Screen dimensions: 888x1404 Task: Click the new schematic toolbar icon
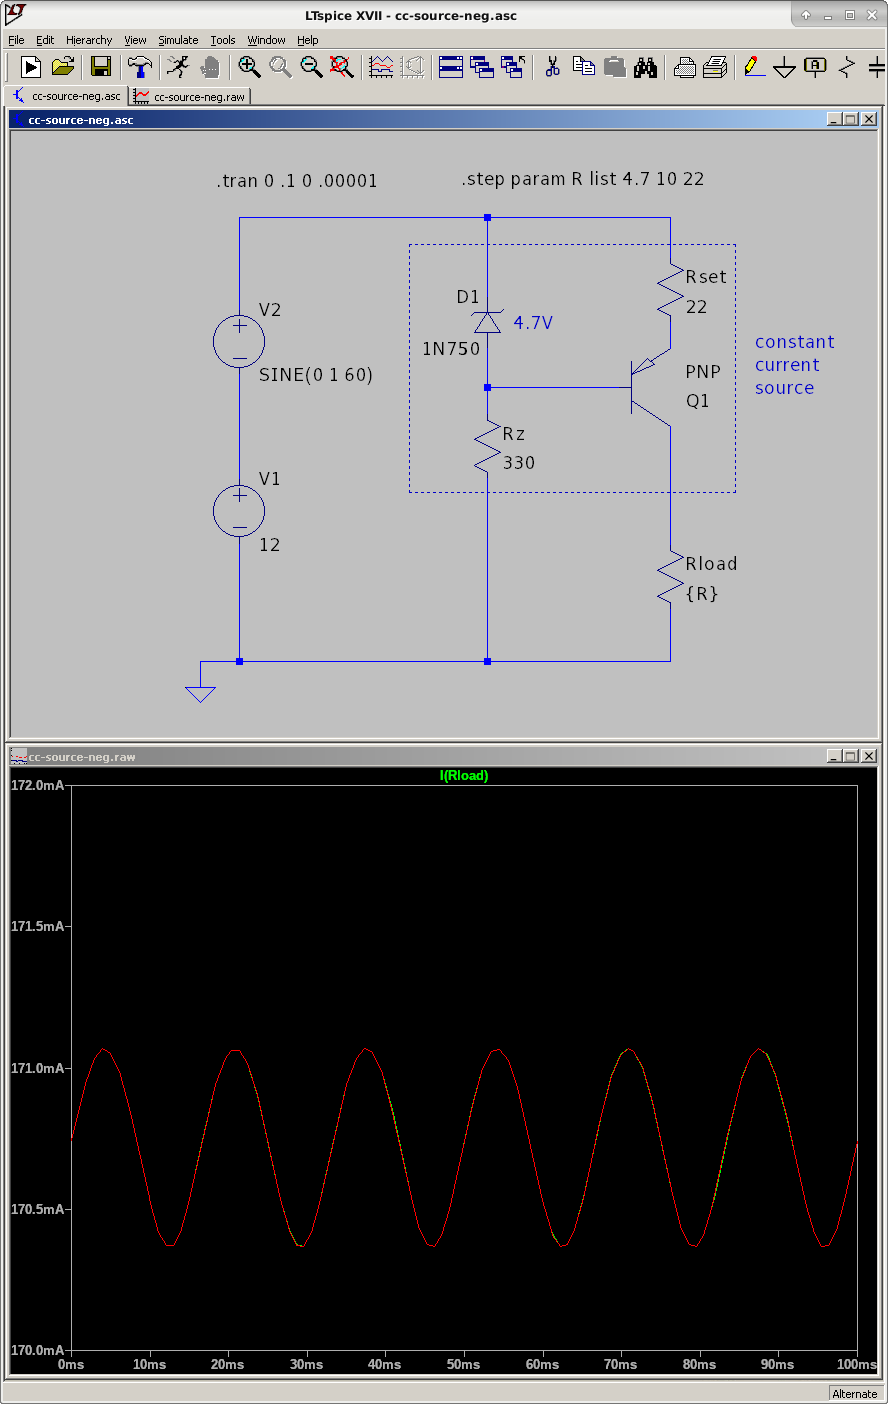(x=31, y=67)
